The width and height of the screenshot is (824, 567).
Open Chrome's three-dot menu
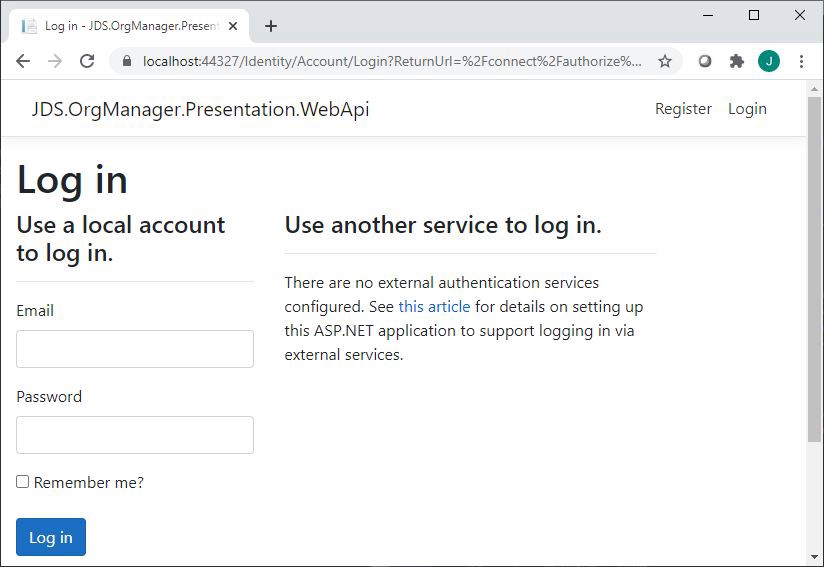click(801, 61)
